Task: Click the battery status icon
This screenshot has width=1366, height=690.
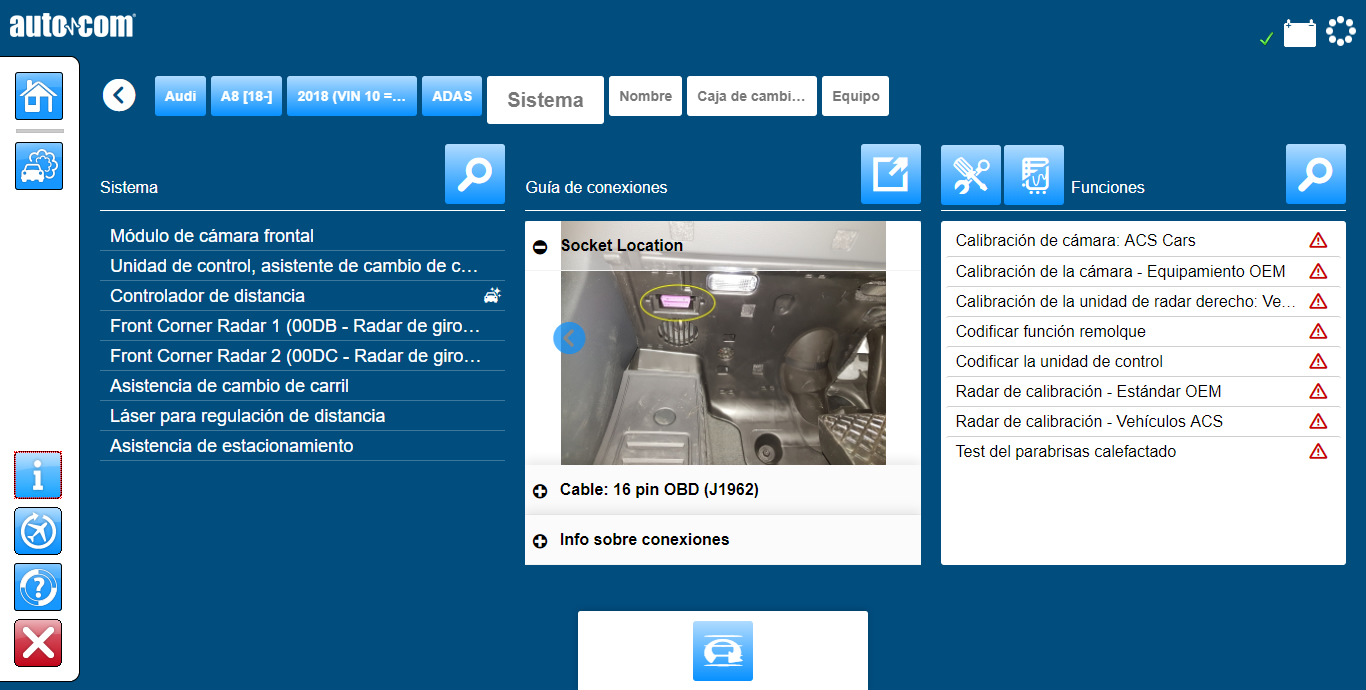Action: coord(1300,34)
